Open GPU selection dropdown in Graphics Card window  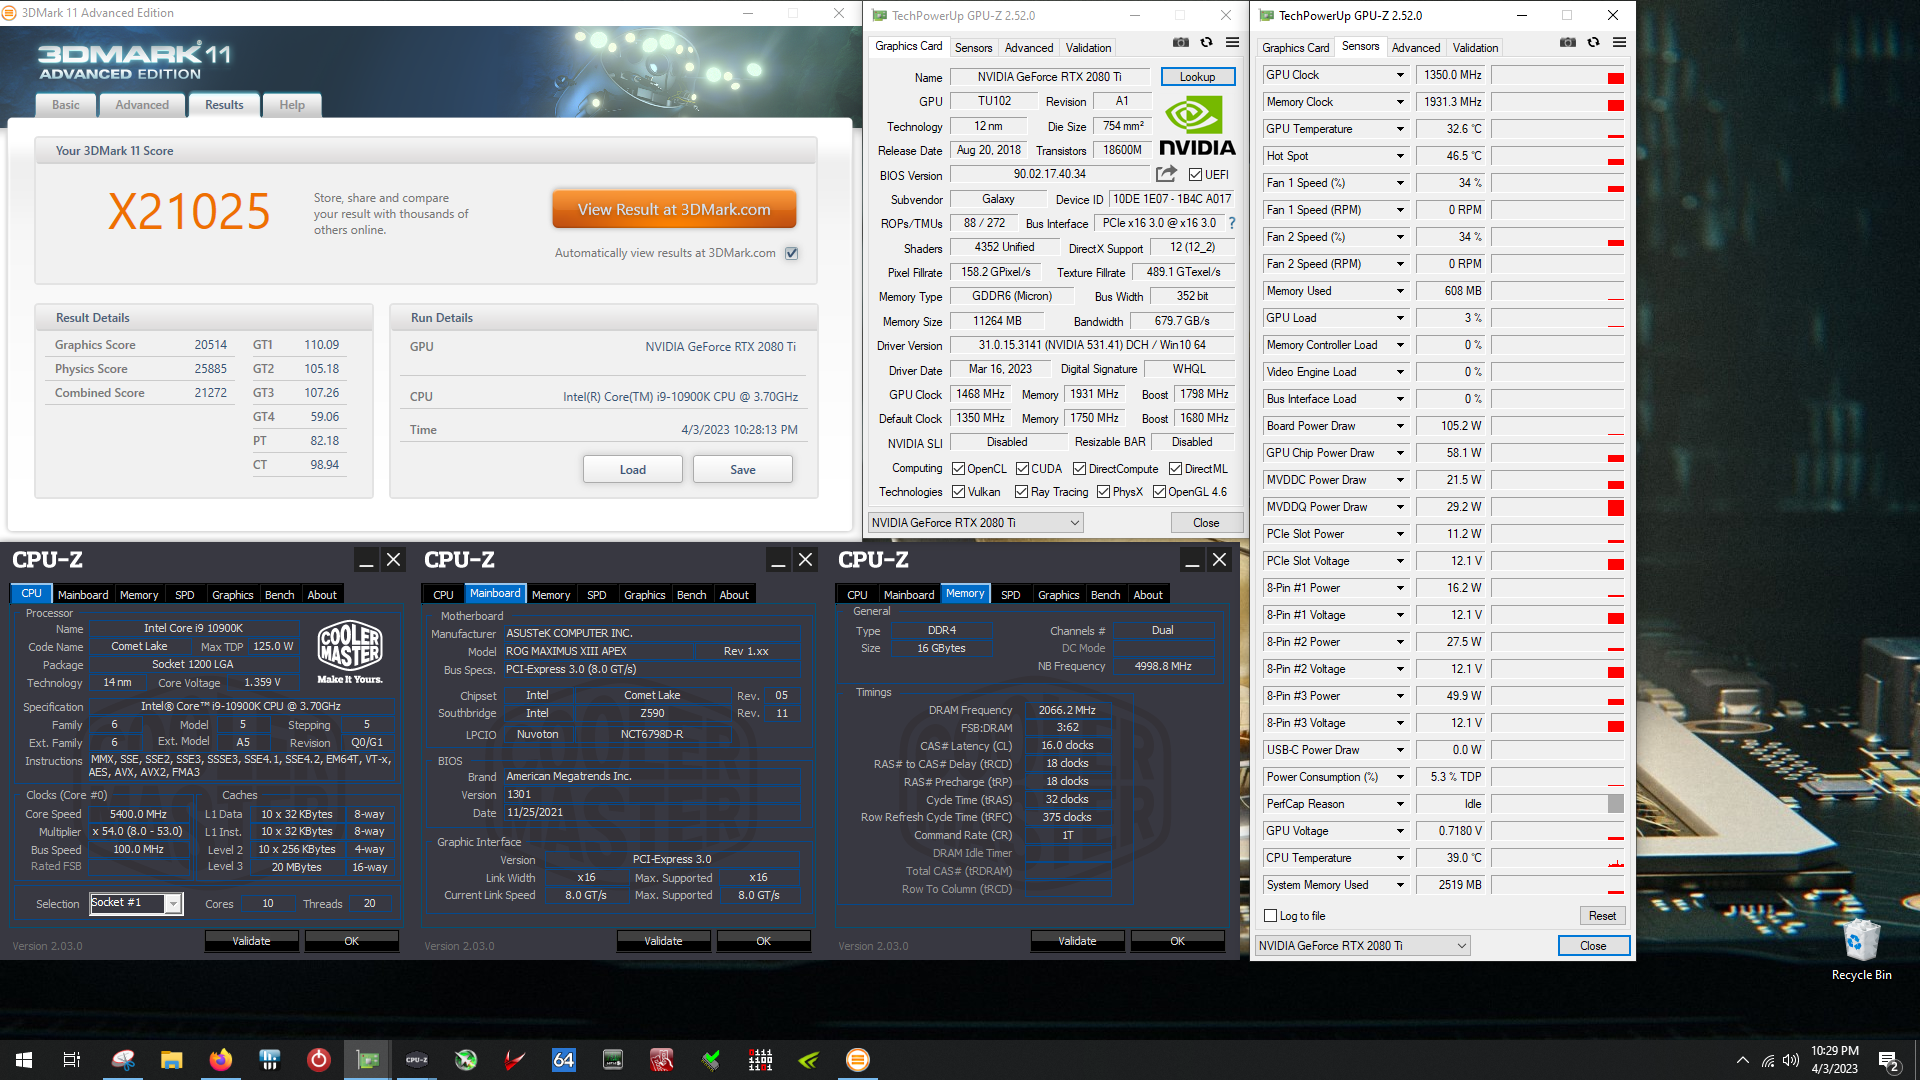pos(975,522)
